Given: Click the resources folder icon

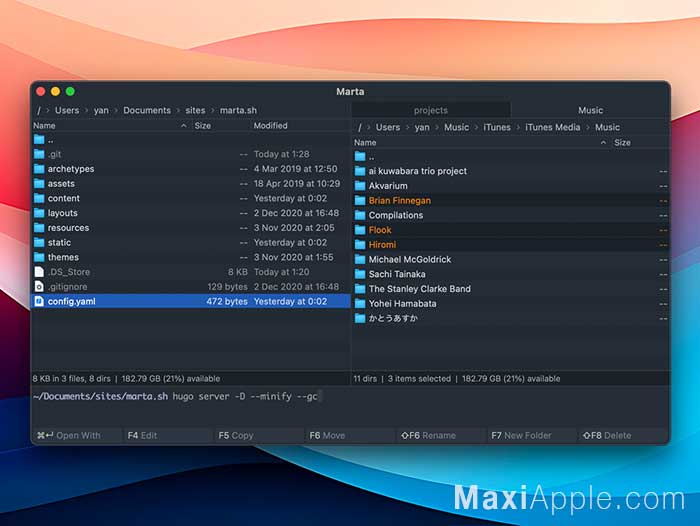Looking at the screenshot, I should coord(39,228).
